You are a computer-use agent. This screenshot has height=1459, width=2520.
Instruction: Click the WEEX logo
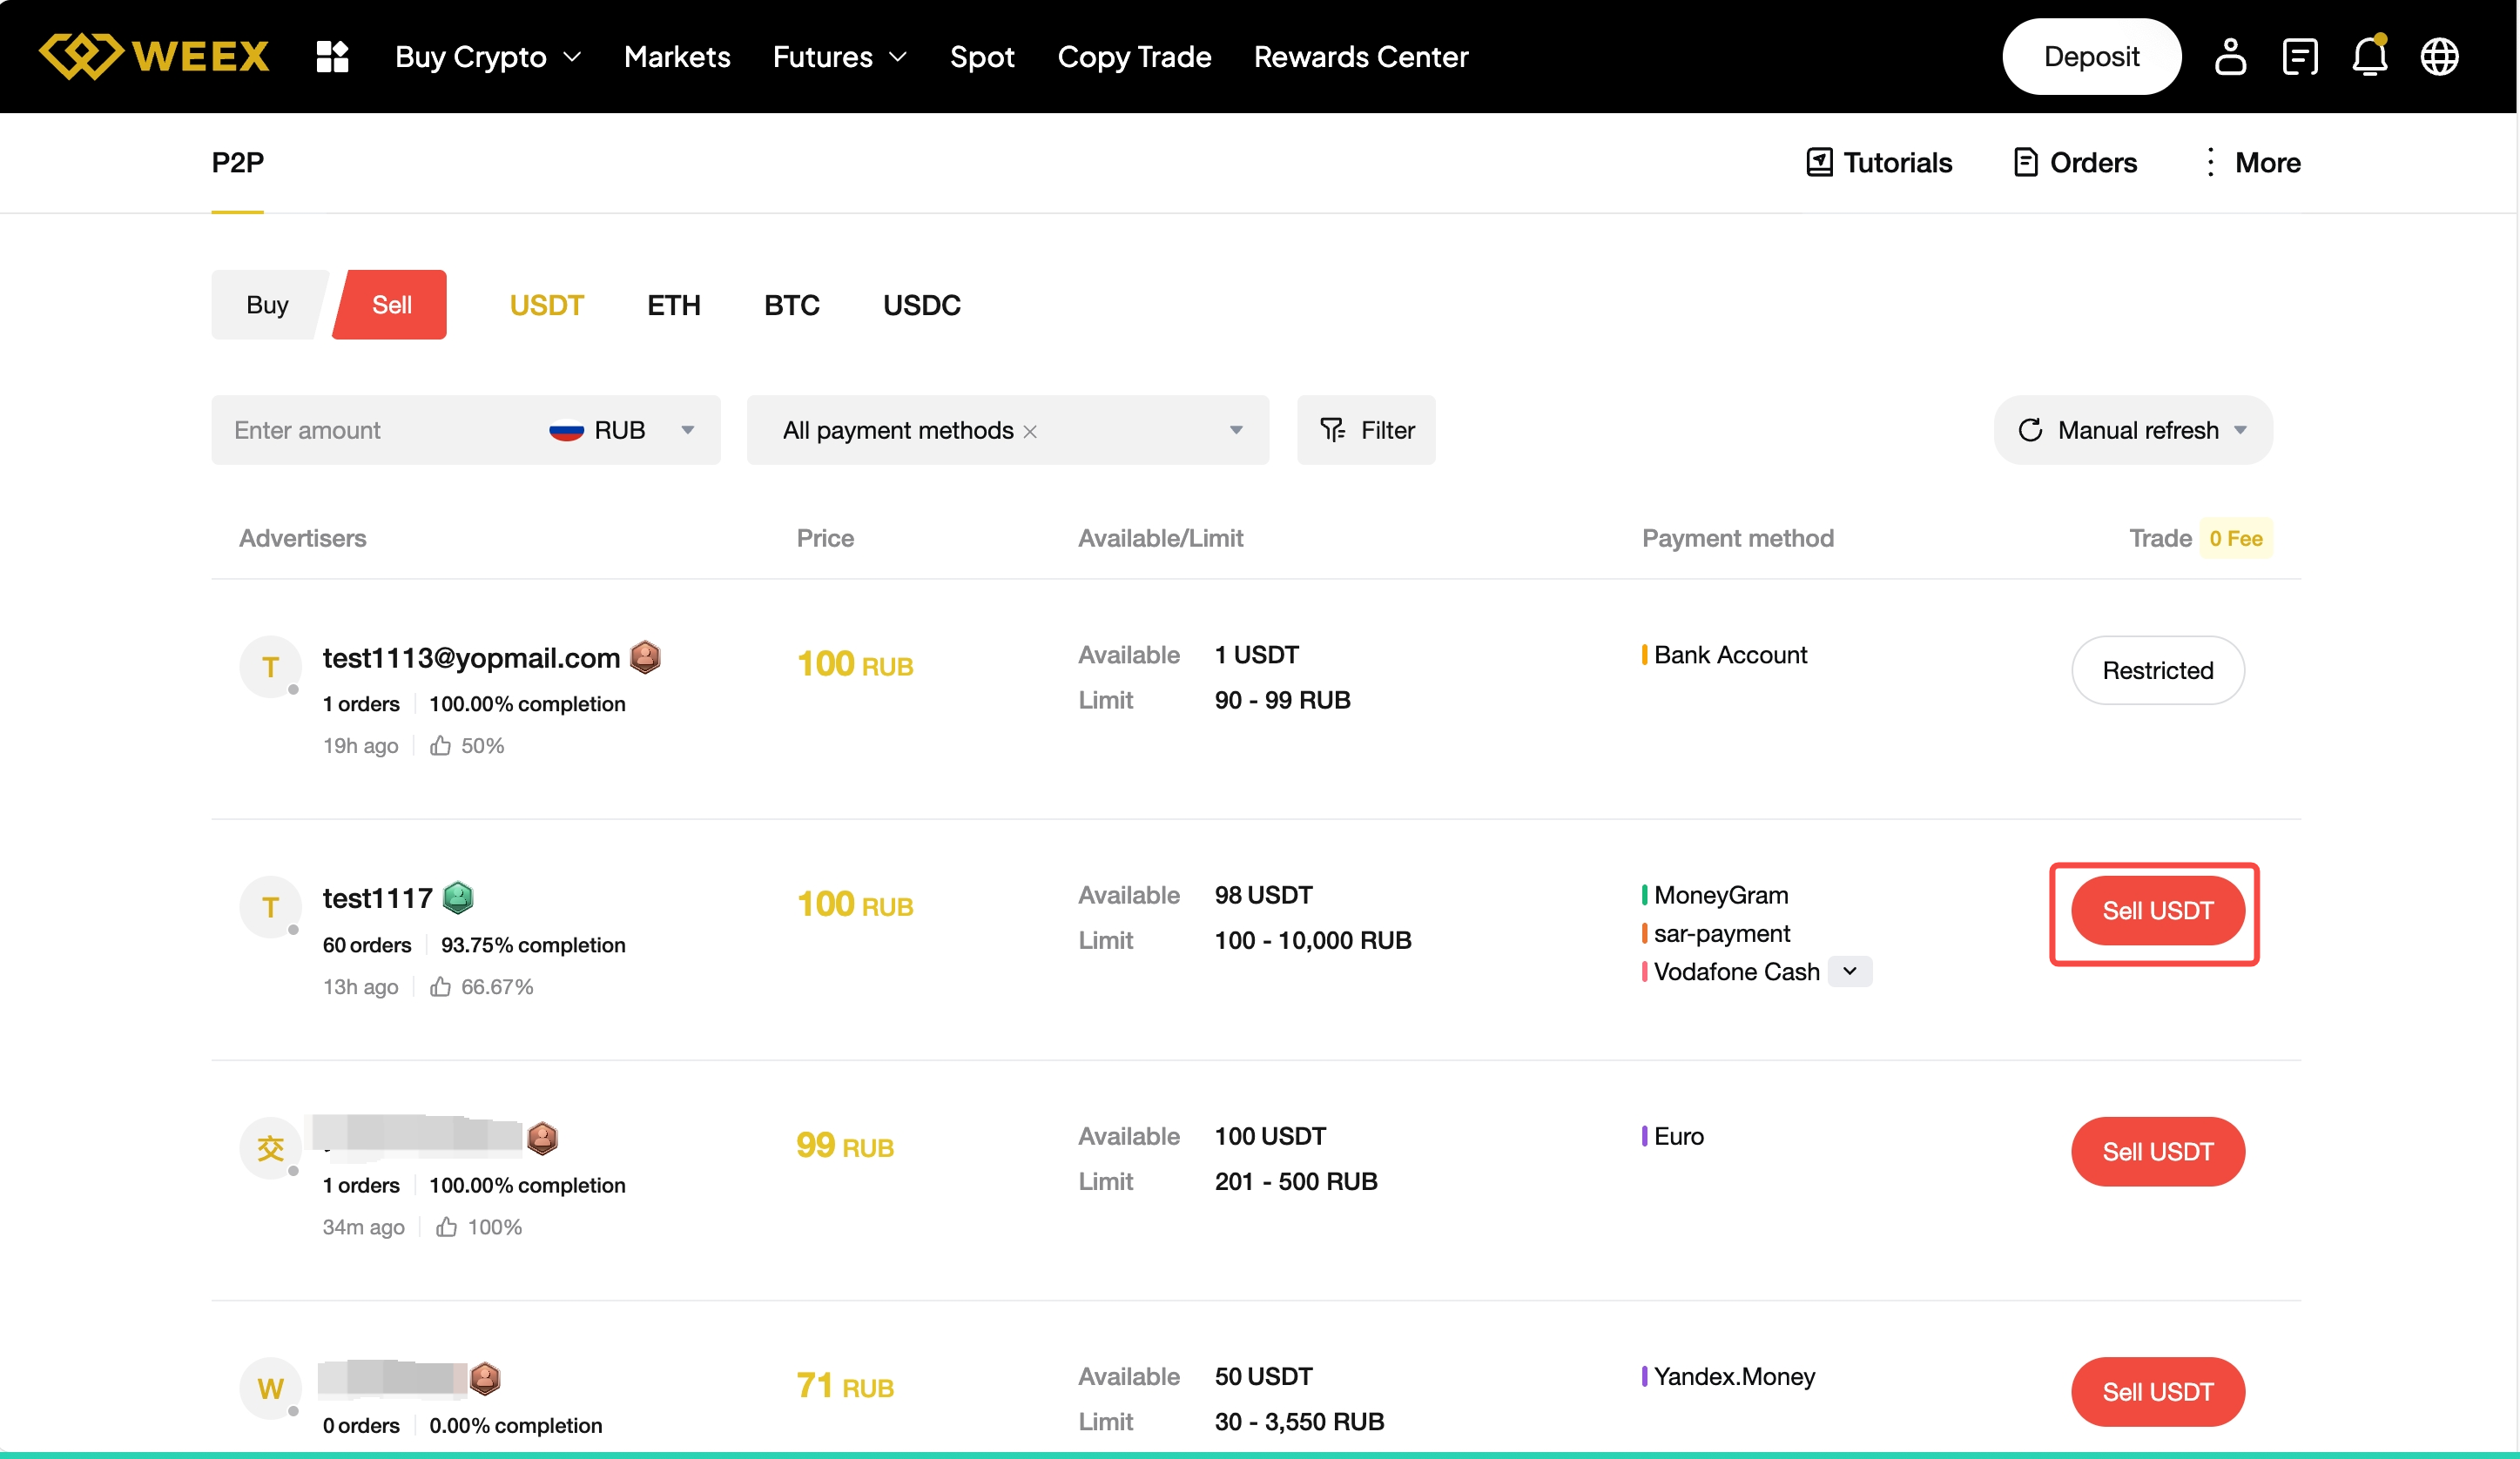pos(155,56)
